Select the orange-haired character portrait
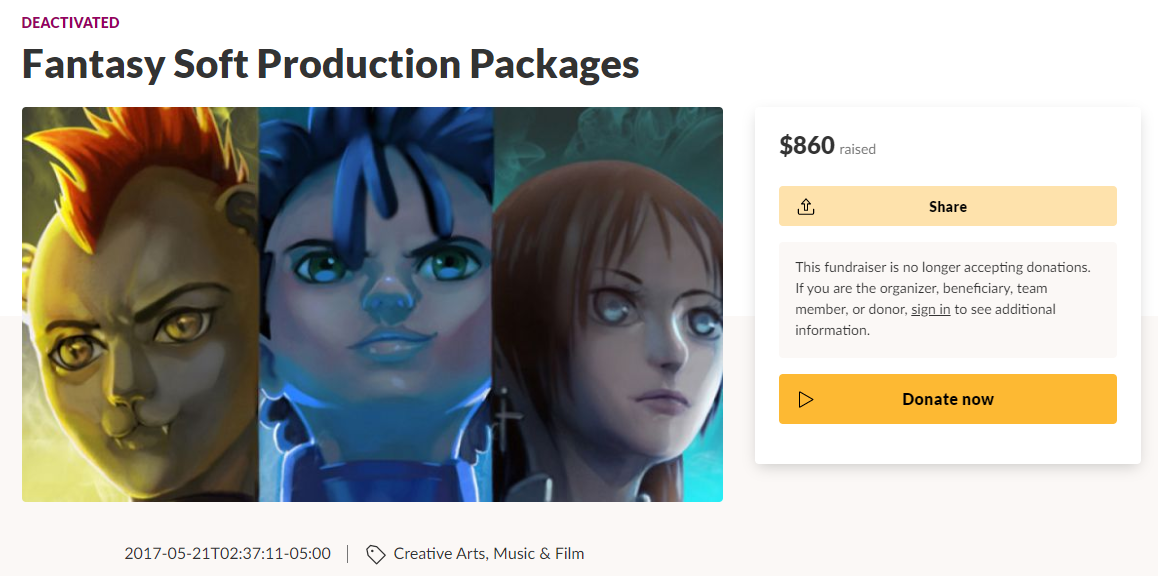The height and width of the screenshot is (576, 1158). pos(140,304)
